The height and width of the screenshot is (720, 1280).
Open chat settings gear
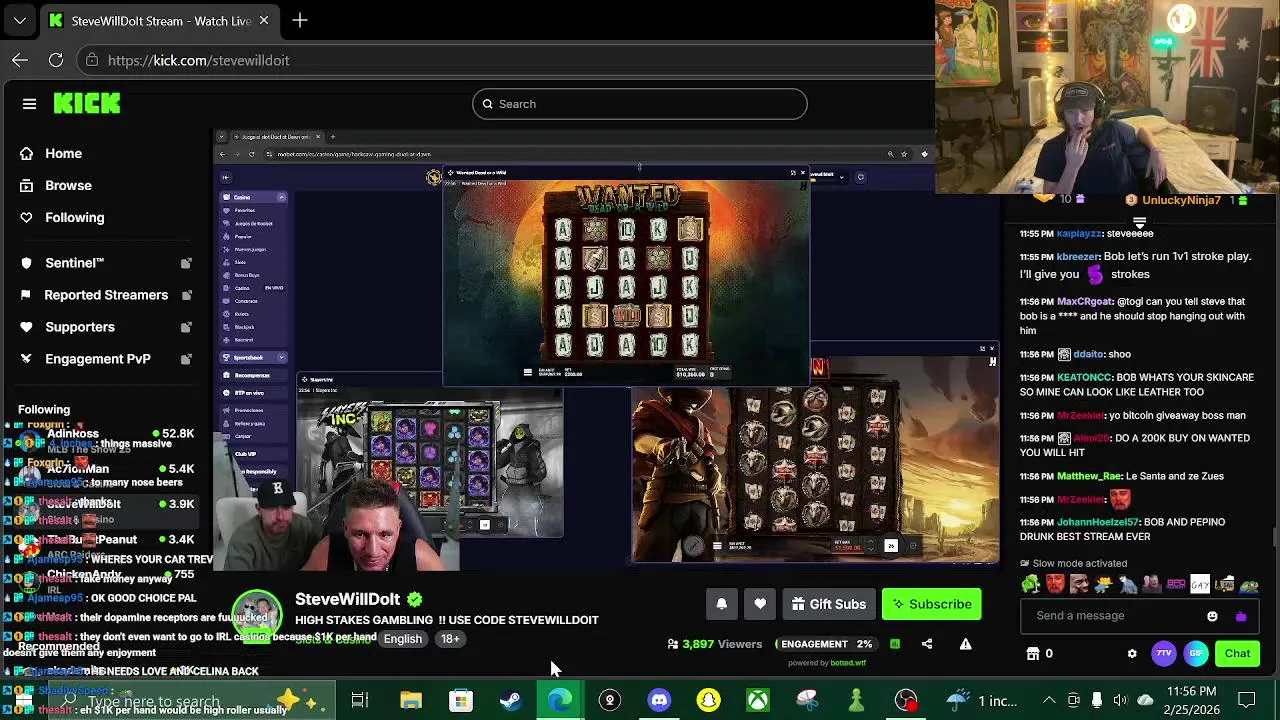[1132, 654]
